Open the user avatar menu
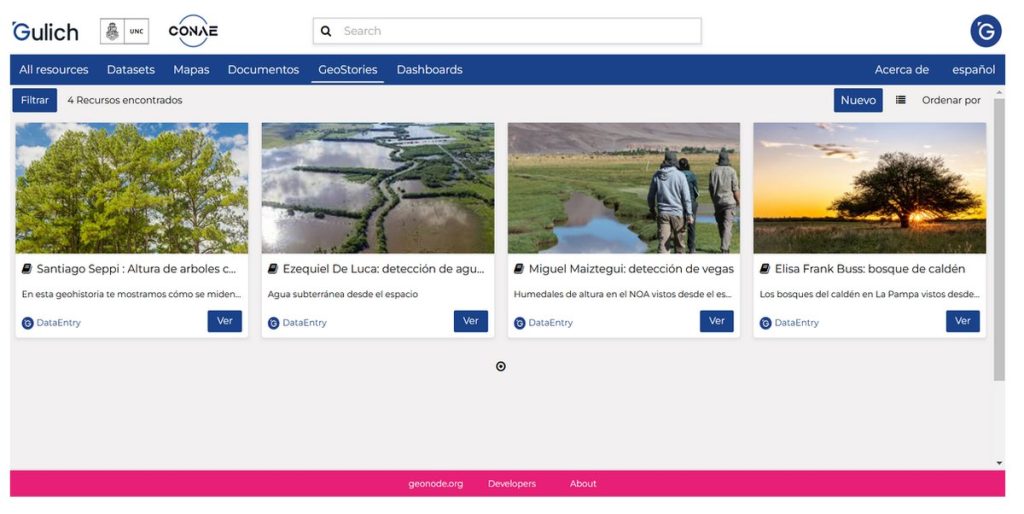 (x=985, y=31)
